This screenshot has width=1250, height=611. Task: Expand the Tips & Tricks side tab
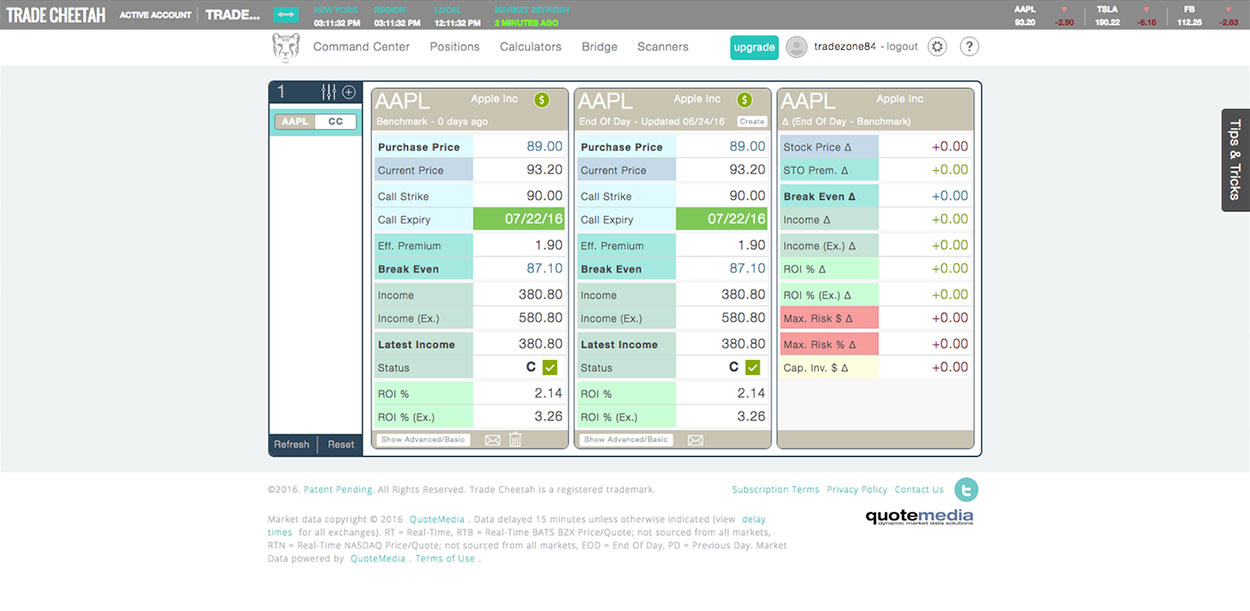[1235, 160]
